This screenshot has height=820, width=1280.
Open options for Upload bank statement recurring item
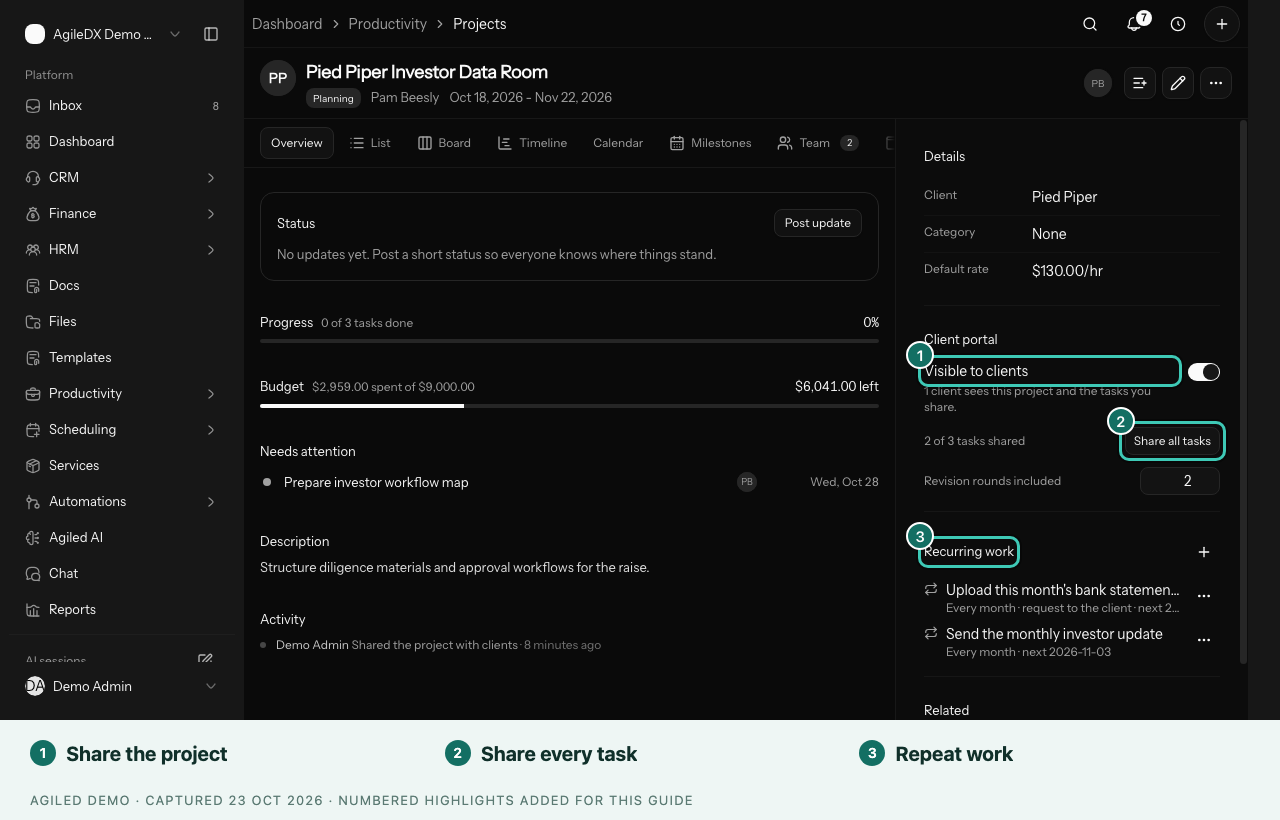1204,596
